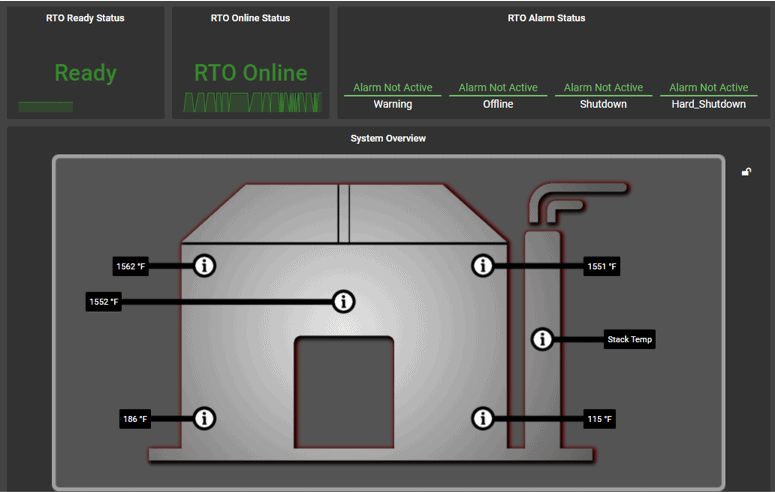This screenshot has height=492, width=775.
Task: Select the 1562 °F temperature label
Action: click(x=130, y=267)
